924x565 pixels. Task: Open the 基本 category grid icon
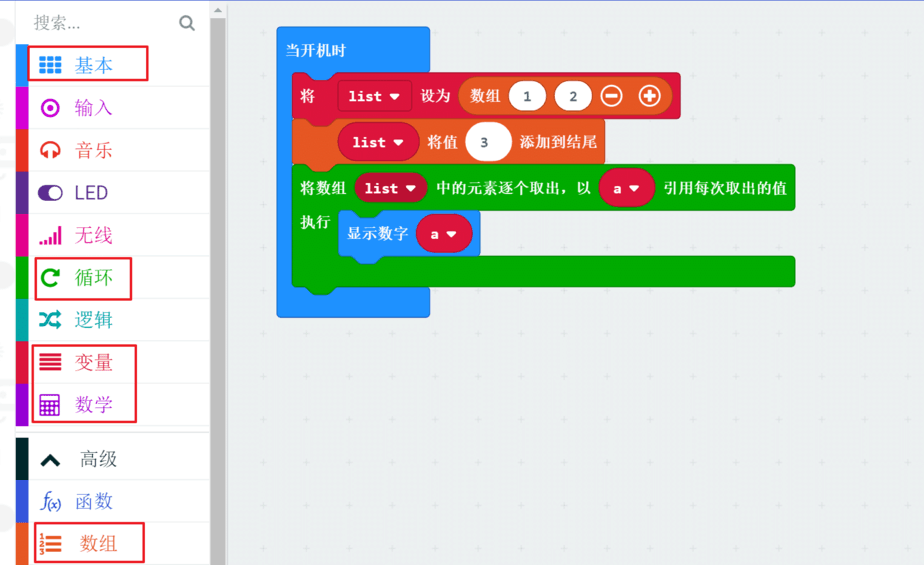50,65
